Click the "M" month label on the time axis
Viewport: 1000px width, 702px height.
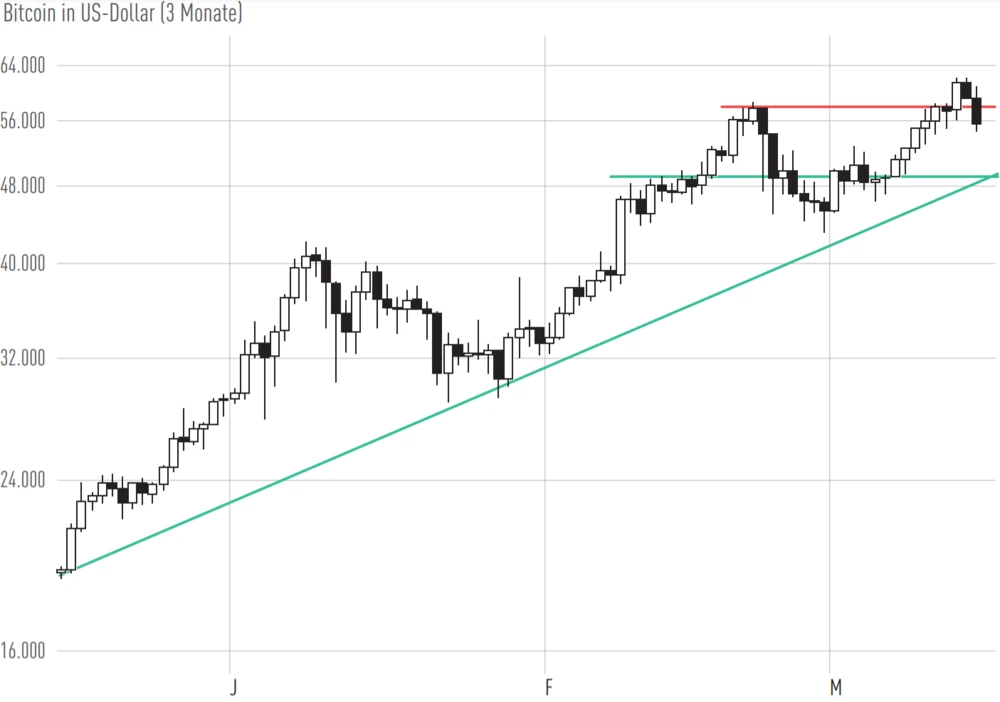click(x=833, y=687)
